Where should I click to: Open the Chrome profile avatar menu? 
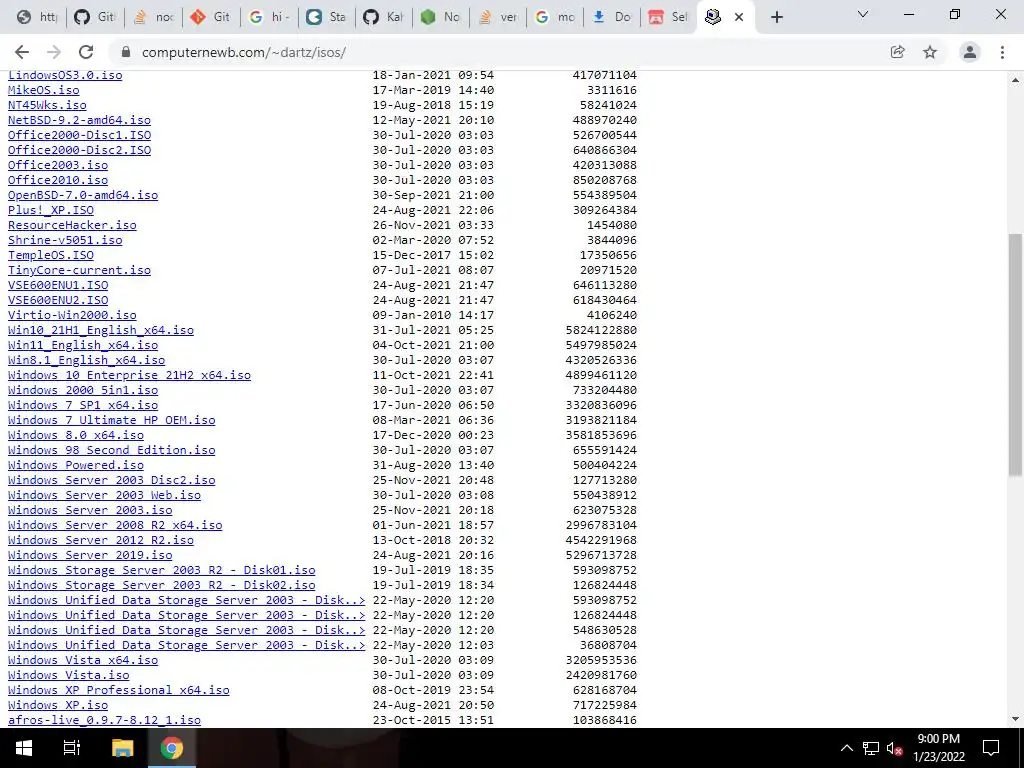click(x=970, y=52)
